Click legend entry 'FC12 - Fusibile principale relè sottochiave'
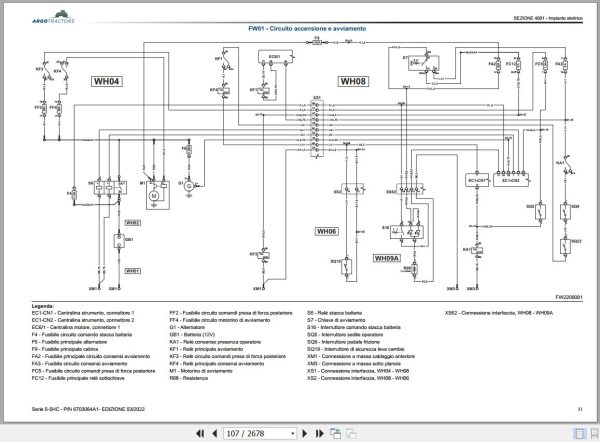 (78, 378)
